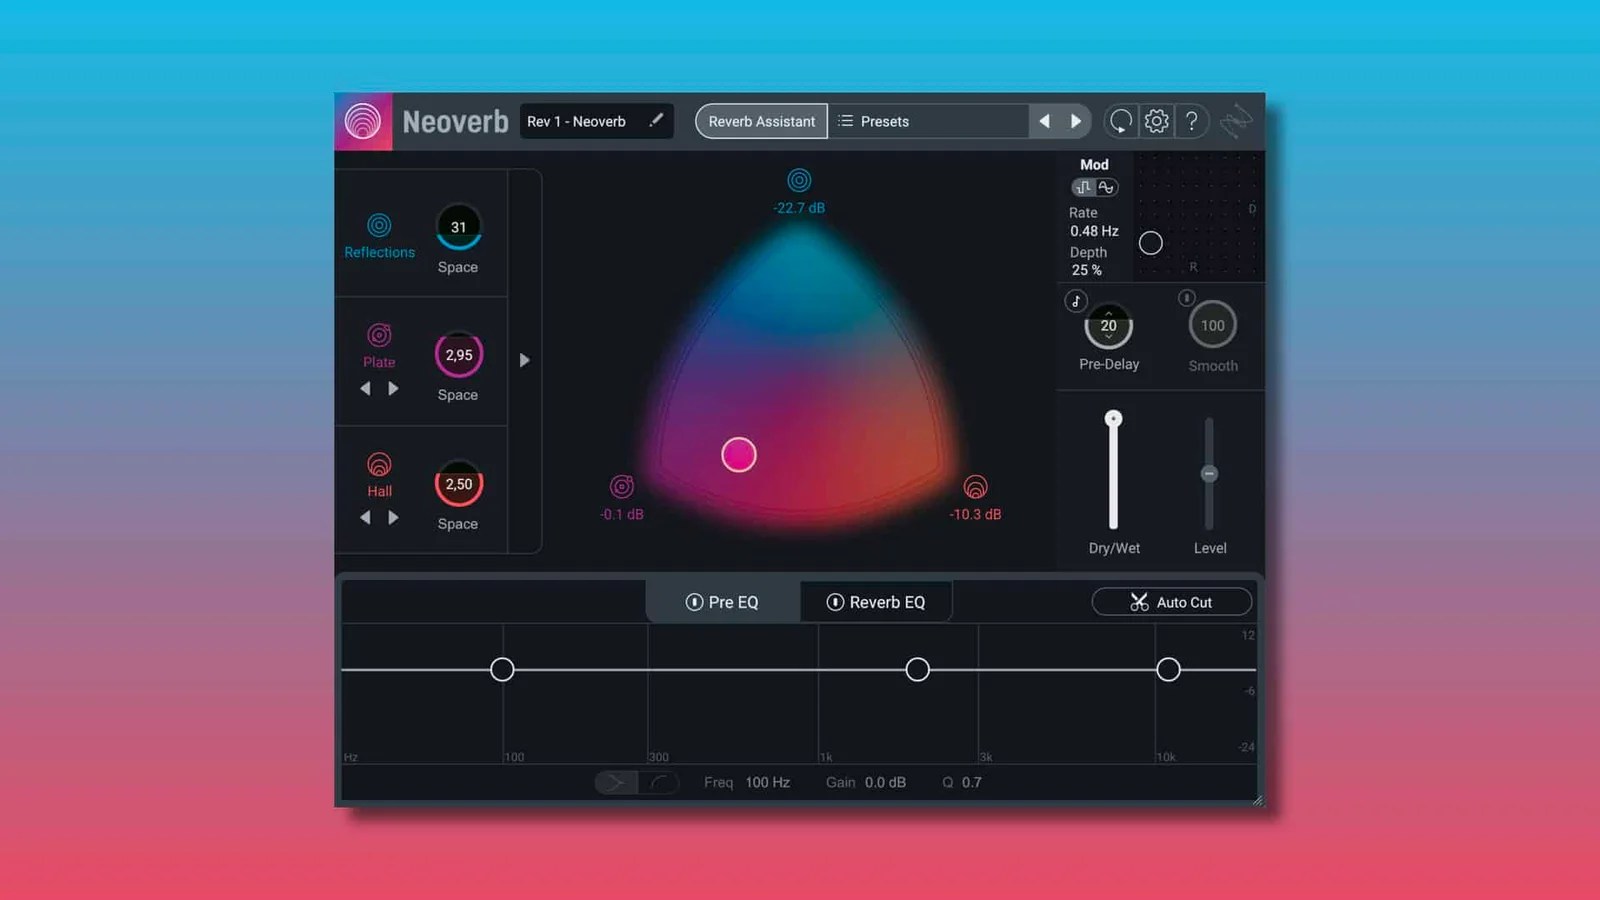Click the Dry/Wet label
This screenshot has width=1600, height=900.
[x=1114, y=548]
